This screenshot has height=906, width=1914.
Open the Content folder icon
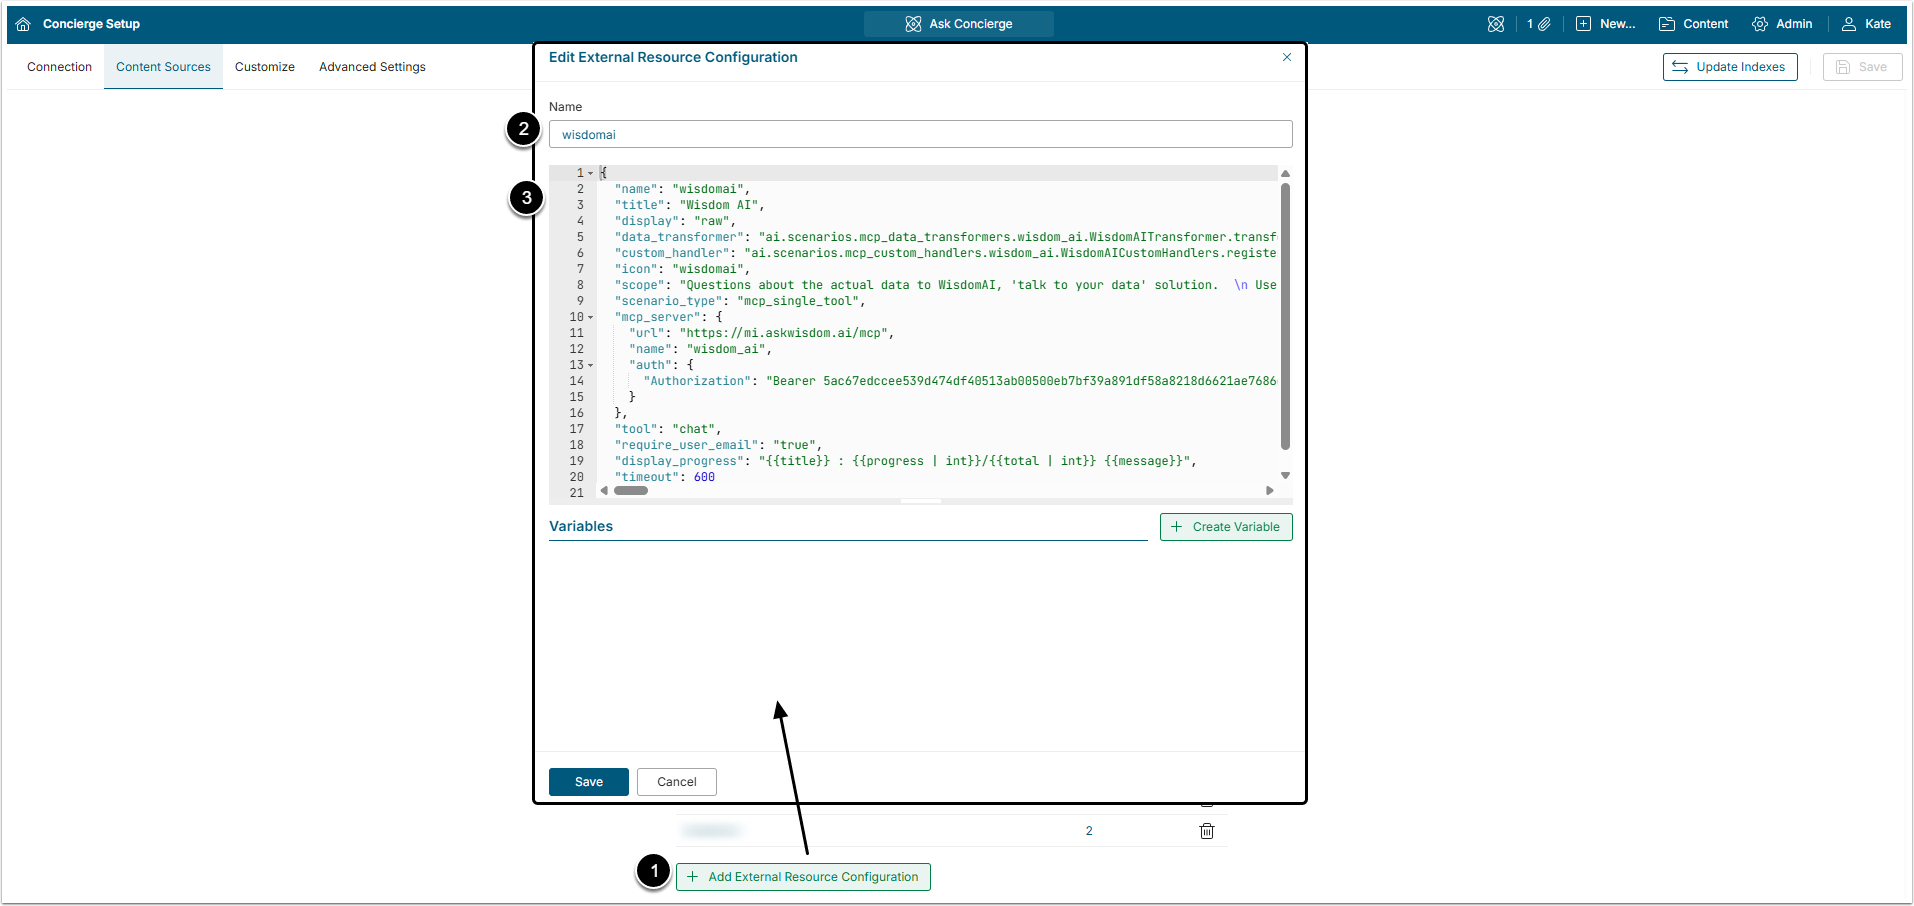point(1667,24)
